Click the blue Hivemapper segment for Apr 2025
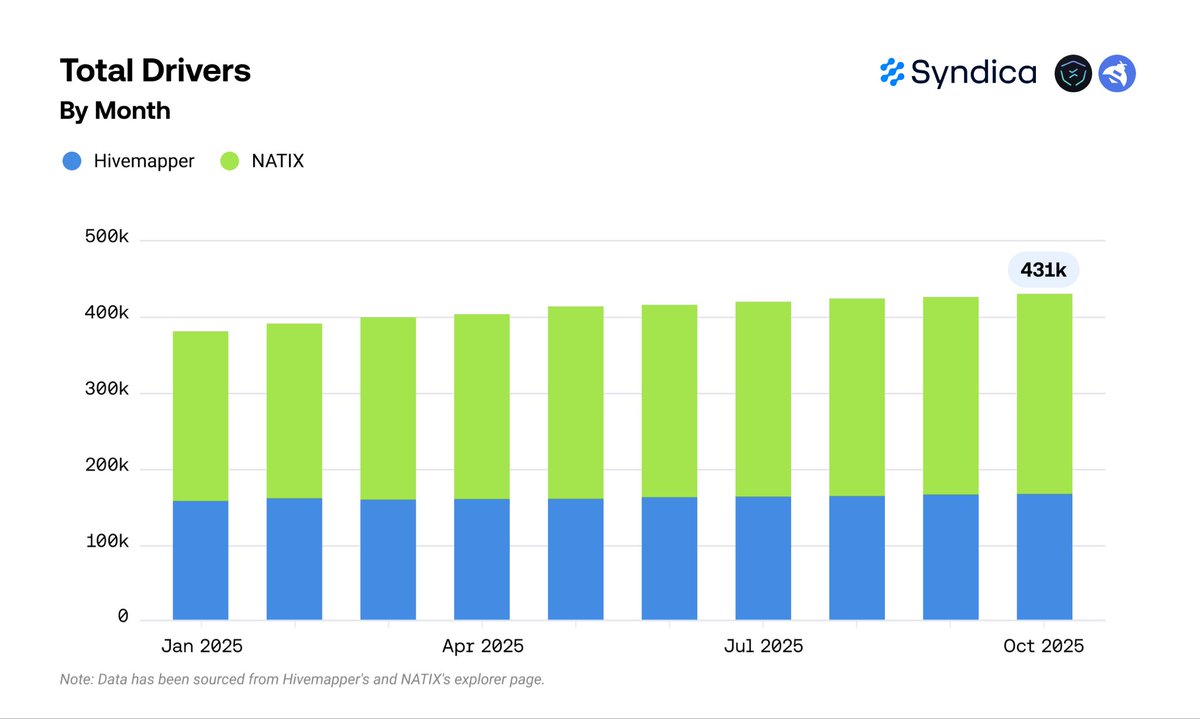Image resolution: width=1200 pixels, height=719 pixels. click(482, 559)
